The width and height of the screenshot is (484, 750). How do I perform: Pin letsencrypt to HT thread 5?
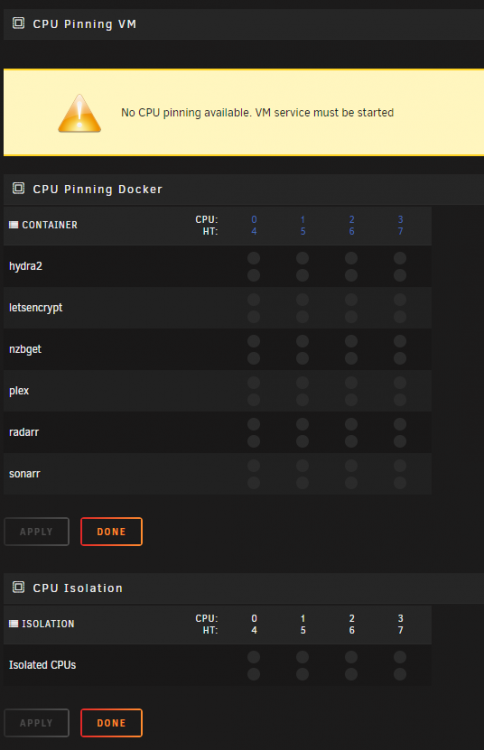(303, 317)
